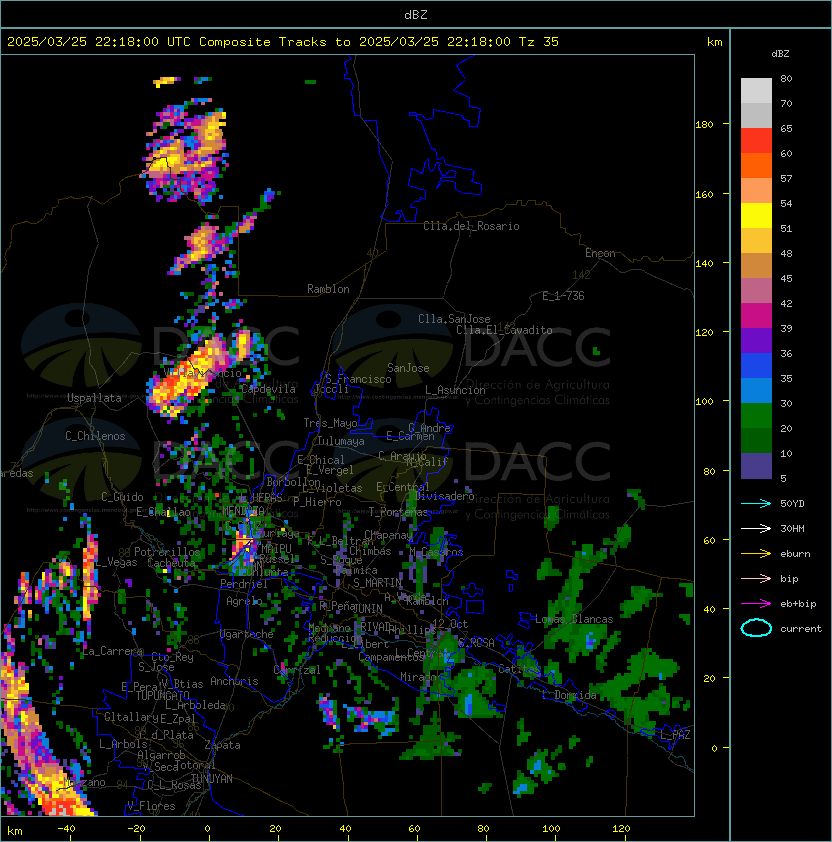Click the JUNIN town label
This screenshot has width=832, height=842.
pyautogui.click(x=367, y=608)
